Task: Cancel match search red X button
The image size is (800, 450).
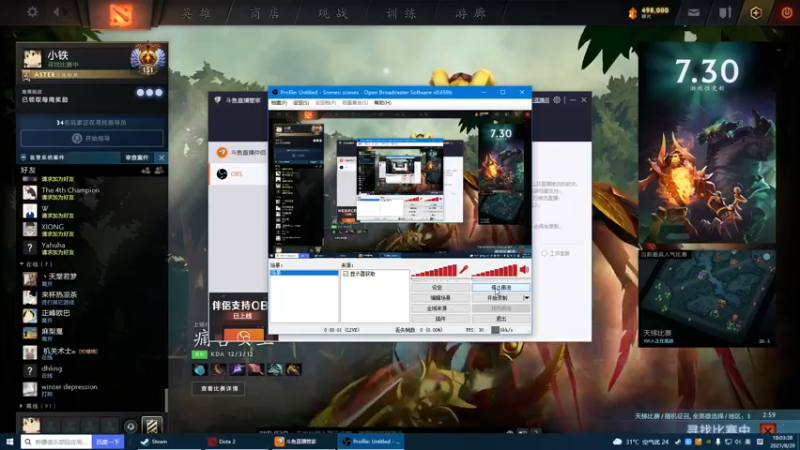Action: [767, 430]
